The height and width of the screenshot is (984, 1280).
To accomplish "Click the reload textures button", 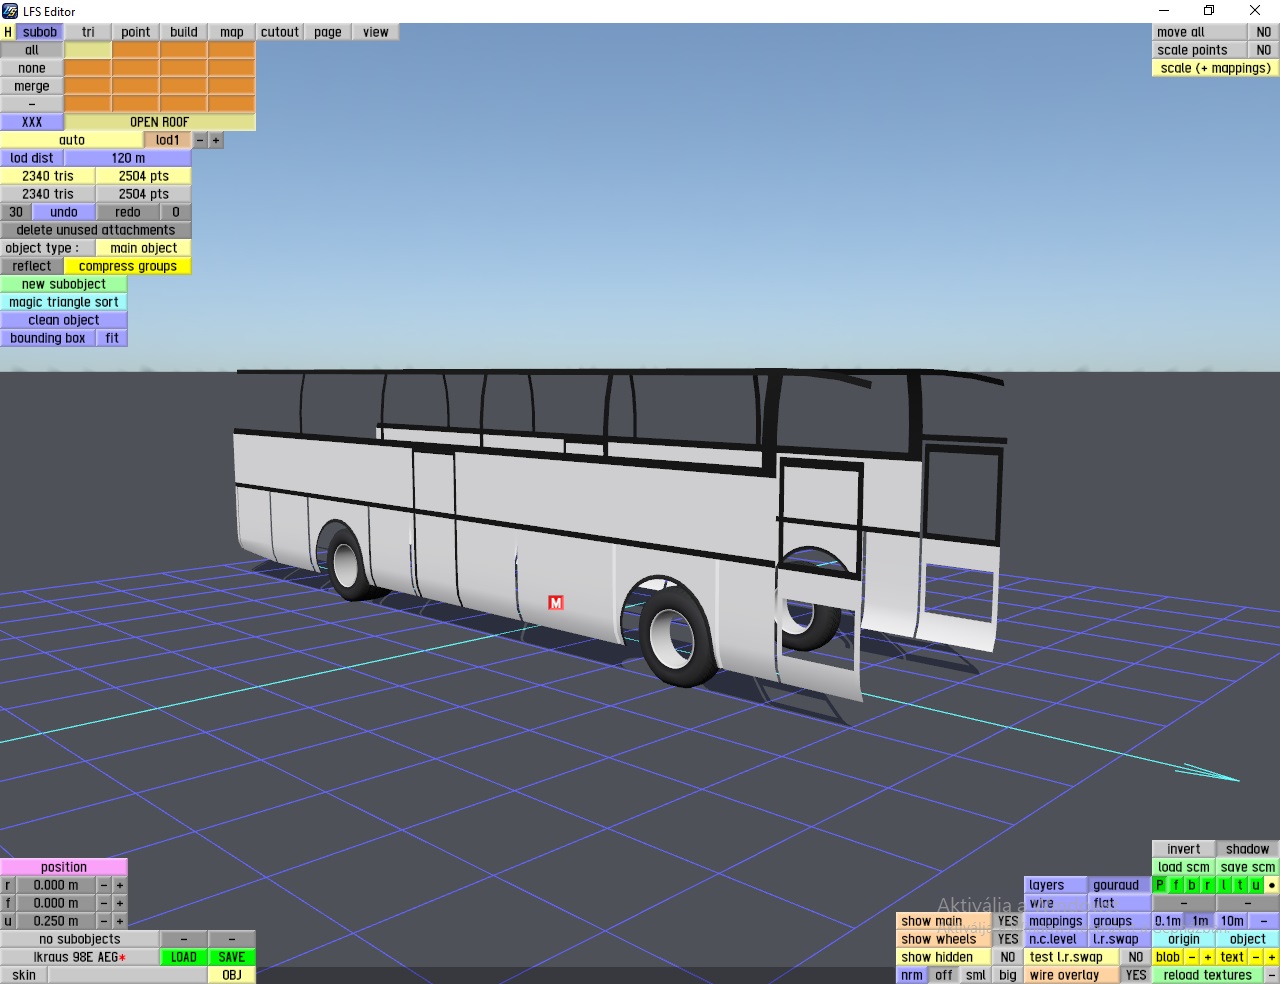I will pyautogui.click(x=1208, y=975).
